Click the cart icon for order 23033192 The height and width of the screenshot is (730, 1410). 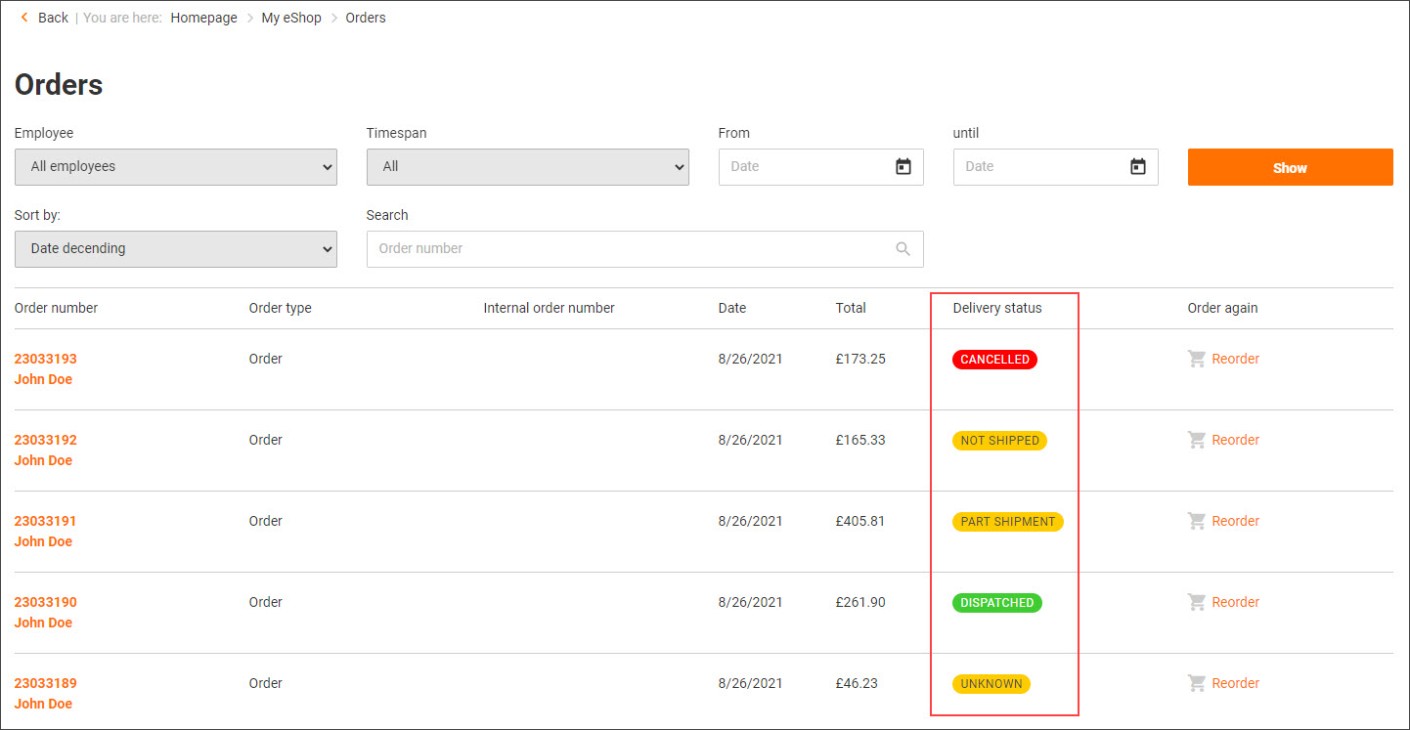point(1196,440)
